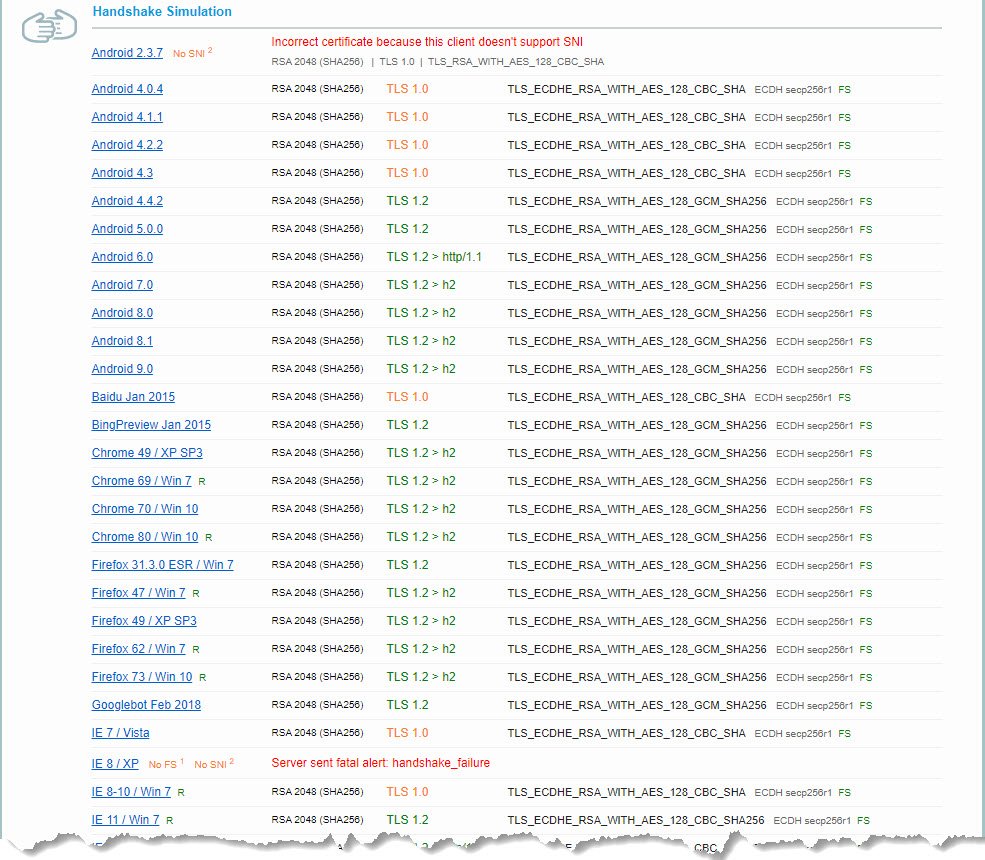Open the Firefox 73 / Win 10 link
The height and width of the screenshot is (860, 985).
point(142,677)
